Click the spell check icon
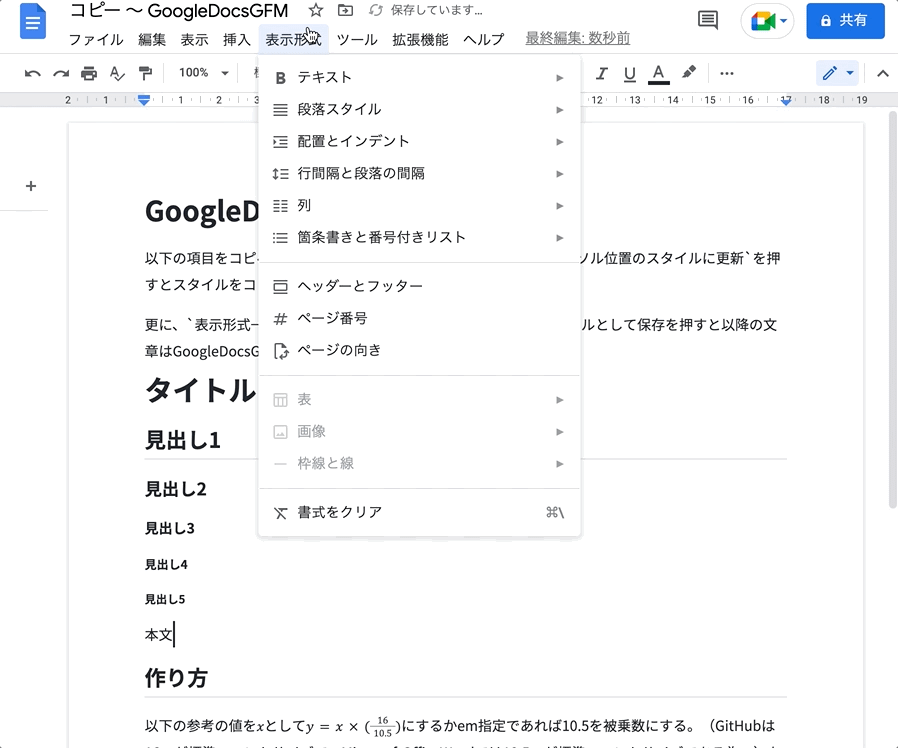 click(x=117, y=73)
